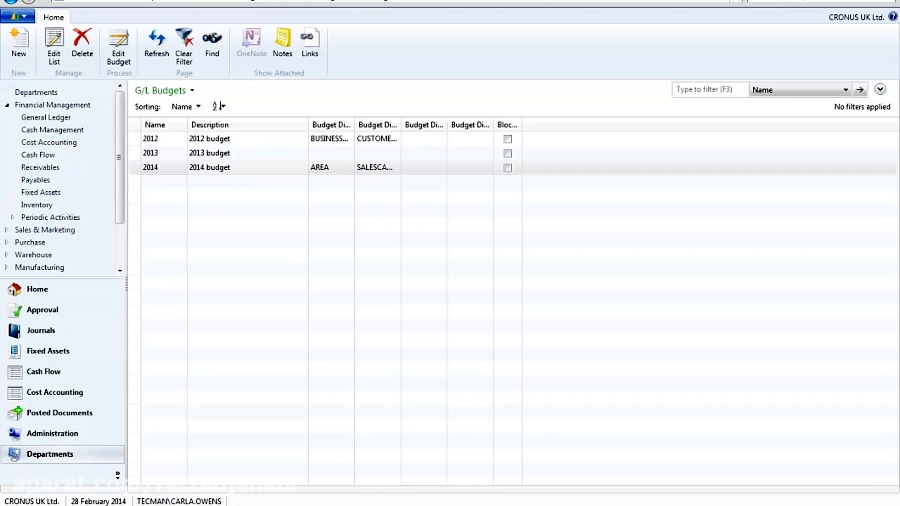900x506 pixels.
Task: Open the filter field Name combo box
Action: pos(800,89)
